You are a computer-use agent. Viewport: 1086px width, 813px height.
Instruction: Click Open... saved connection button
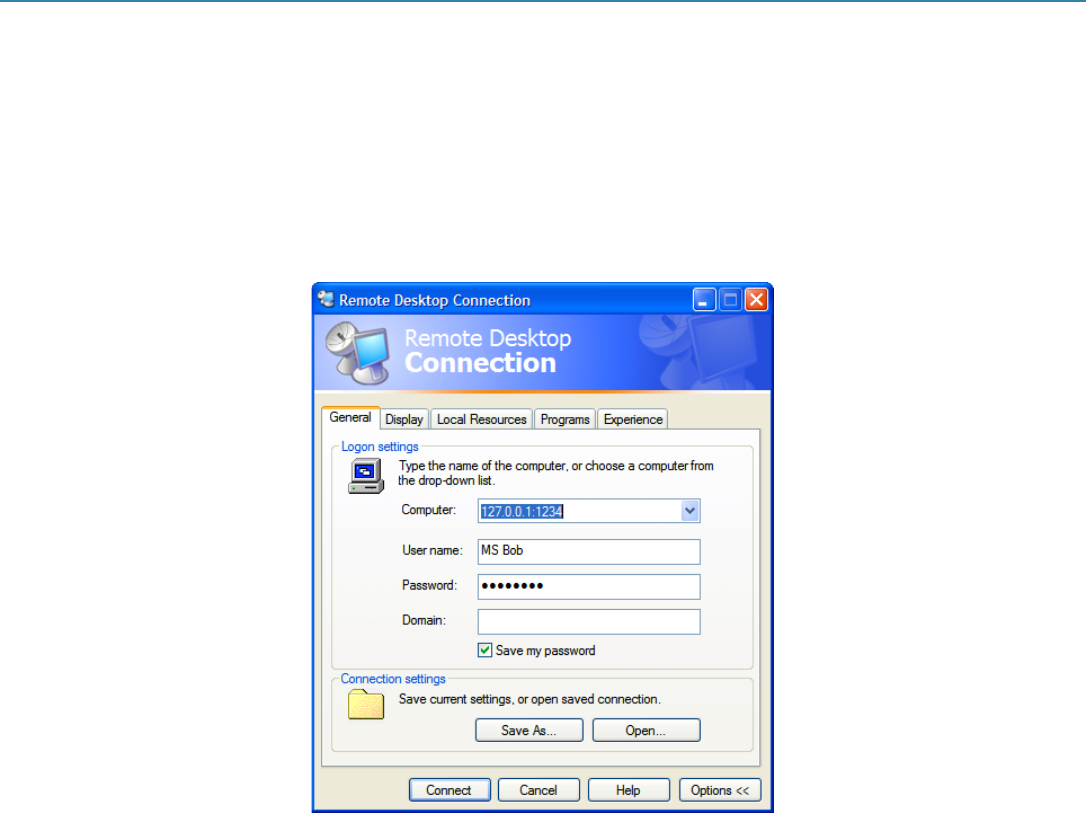point(646,730)
